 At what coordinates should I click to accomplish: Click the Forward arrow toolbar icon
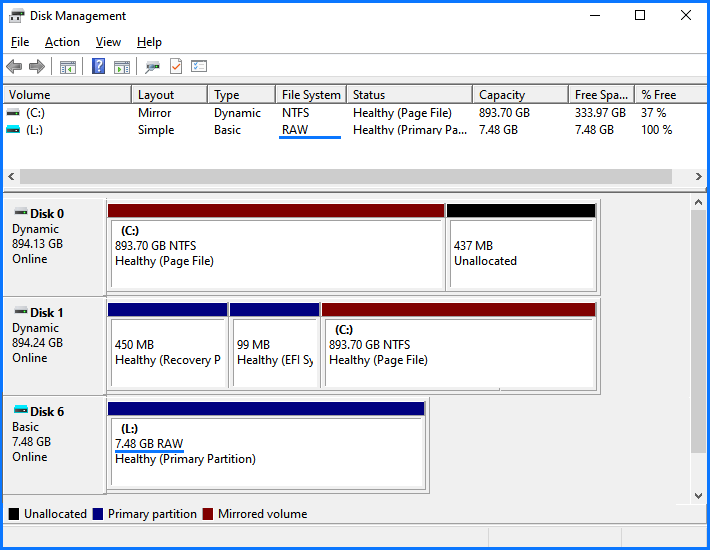[x=37, y=67]
